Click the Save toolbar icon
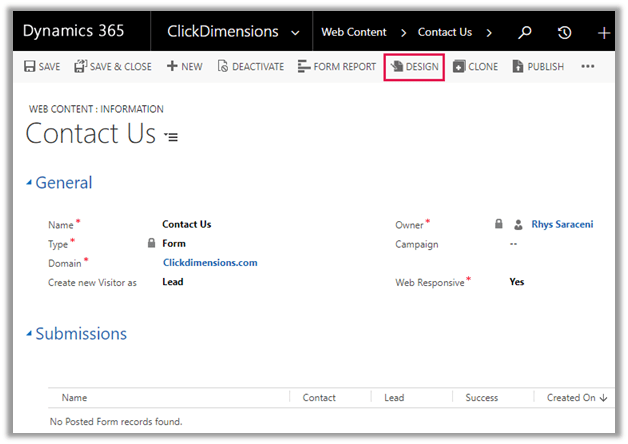 pos(42,67)
